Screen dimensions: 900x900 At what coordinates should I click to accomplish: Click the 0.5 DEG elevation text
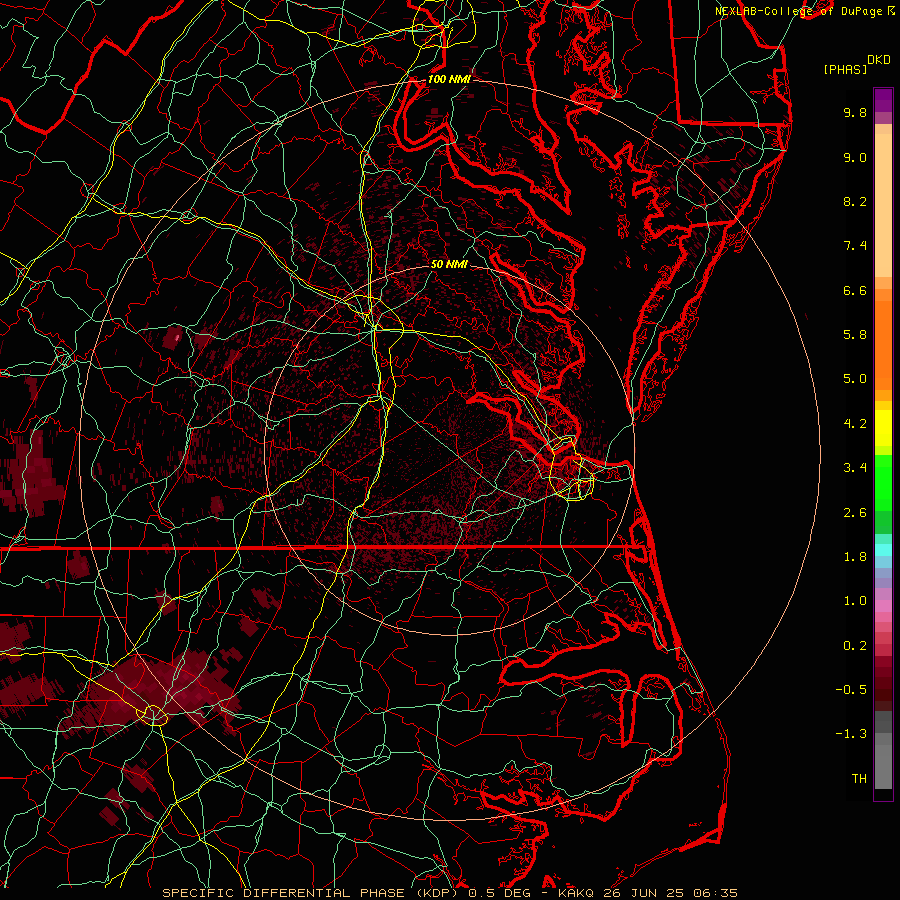tap(499, 893)
